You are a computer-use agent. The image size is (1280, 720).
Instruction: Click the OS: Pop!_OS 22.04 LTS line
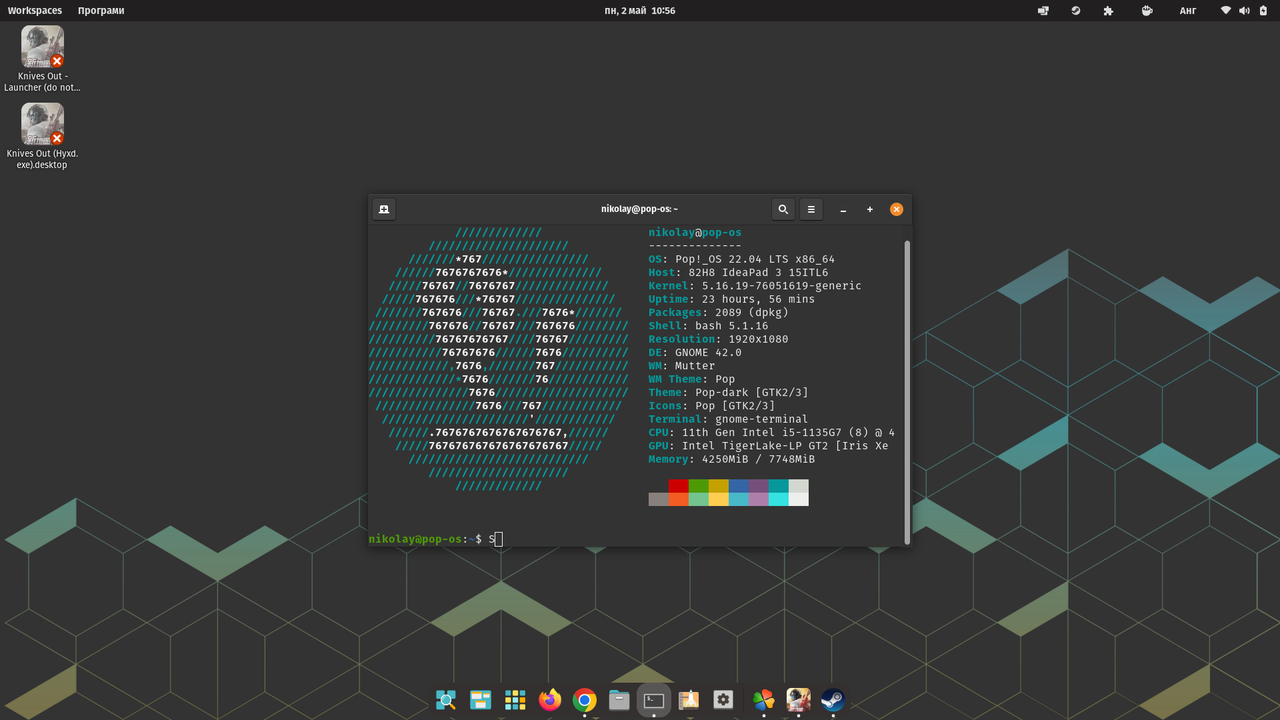coord(741,259)
